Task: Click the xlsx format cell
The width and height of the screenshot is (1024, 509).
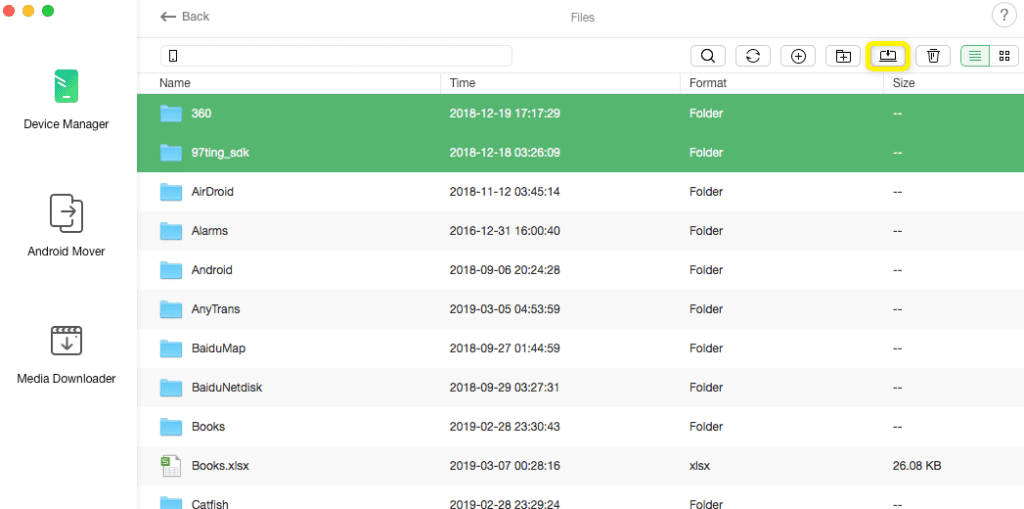Action: coord(699,466)
